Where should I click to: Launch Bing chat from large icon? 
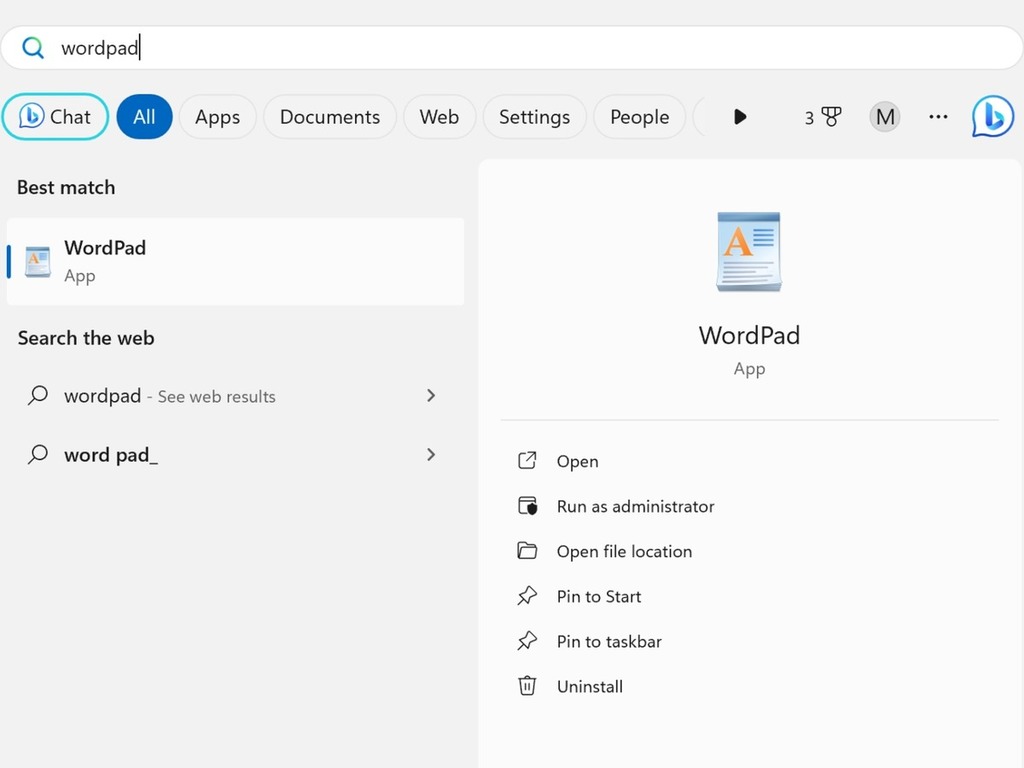pos(993,117)
